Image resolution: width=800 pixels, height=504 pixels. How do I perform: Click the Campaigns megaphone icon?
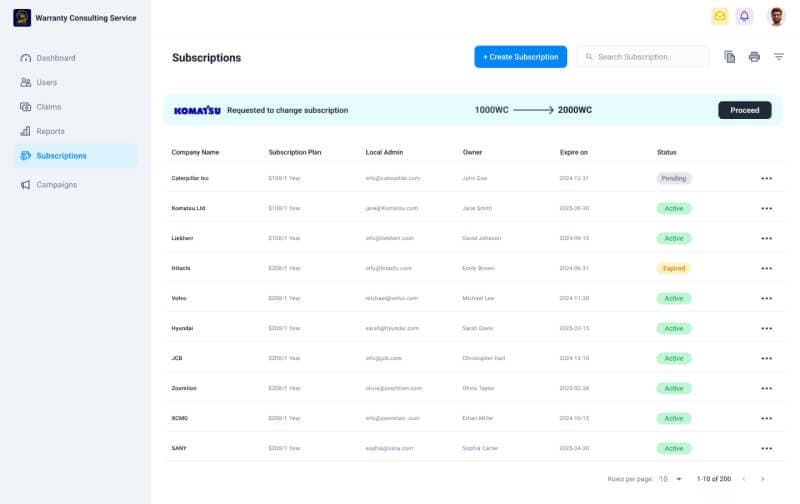pos(26,185)
